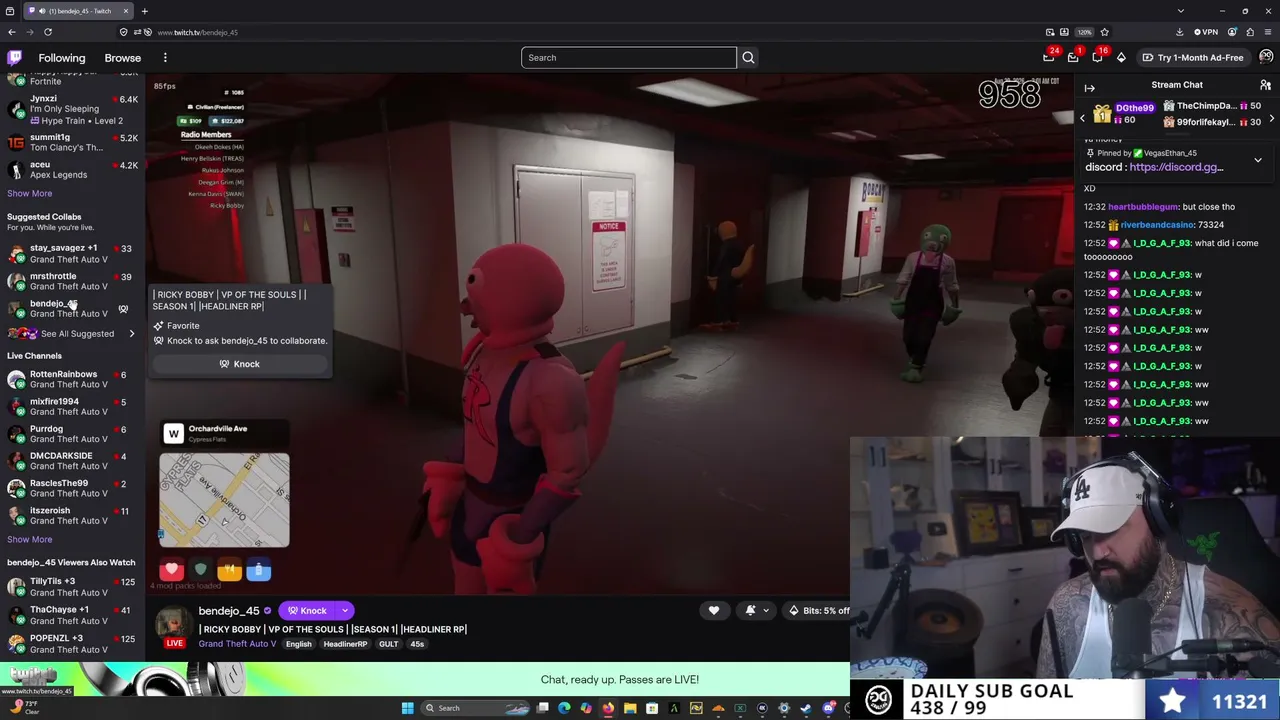Open TillyTils in viewers also watch
This screenshot has width=1280, height=720.
coord(72,586)
